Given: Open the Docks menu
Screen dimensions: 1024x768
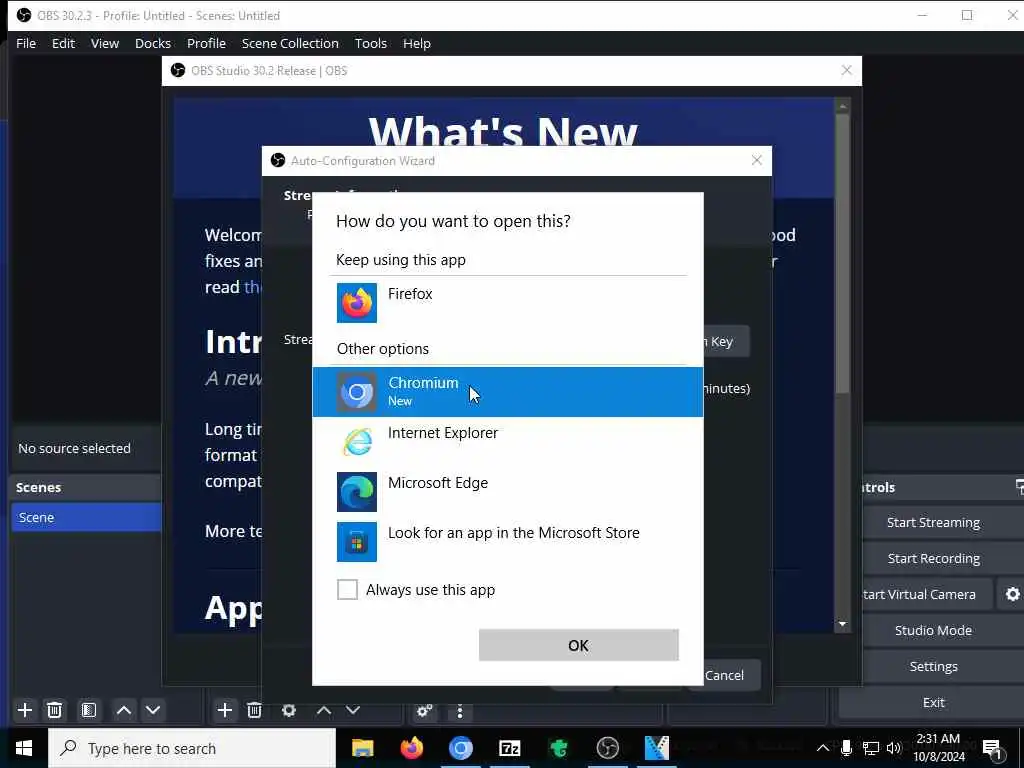Looking at the screenshot, I should point(153,43).
